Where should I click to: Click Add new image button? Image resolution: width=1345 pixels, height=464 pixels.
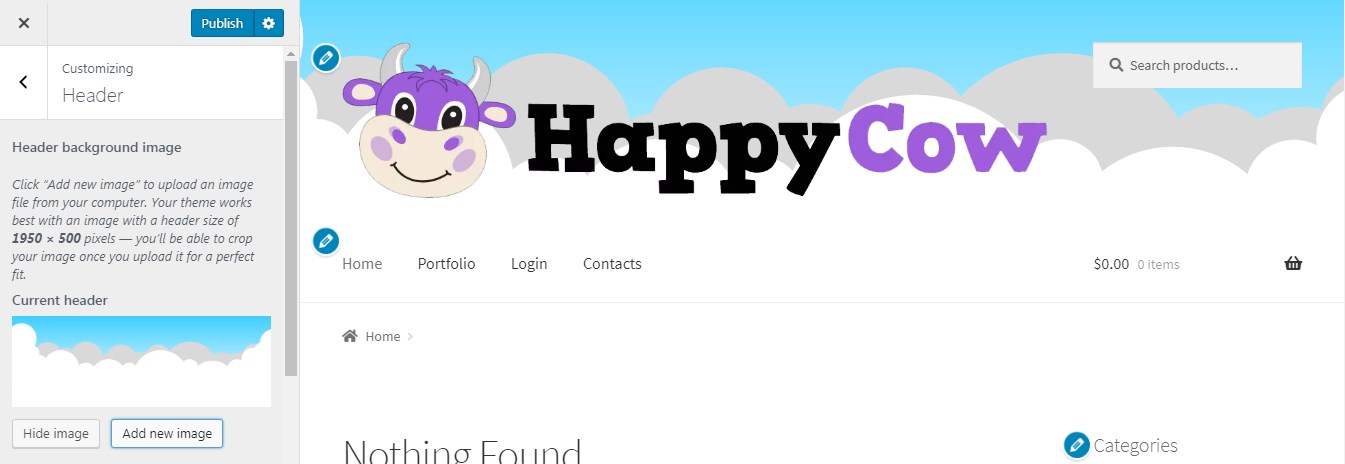(167, 434)
